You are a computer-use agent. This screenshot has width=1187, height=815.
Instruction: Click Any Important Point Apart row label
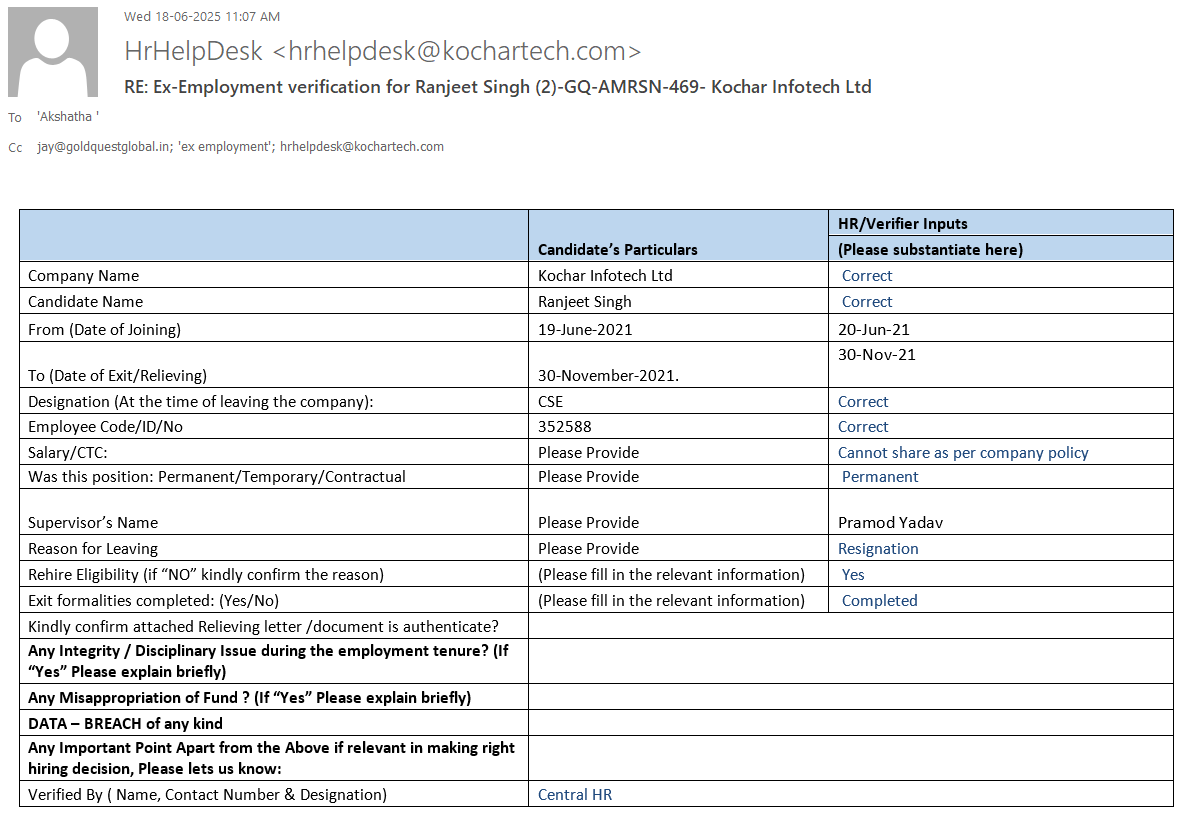coord(271,758)
